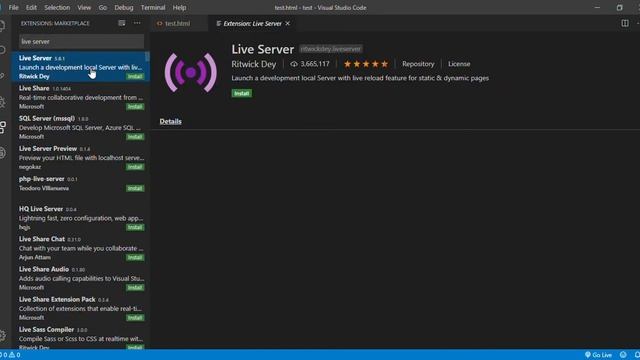
Task: Open the Go menu
Action: pos(102,7)
